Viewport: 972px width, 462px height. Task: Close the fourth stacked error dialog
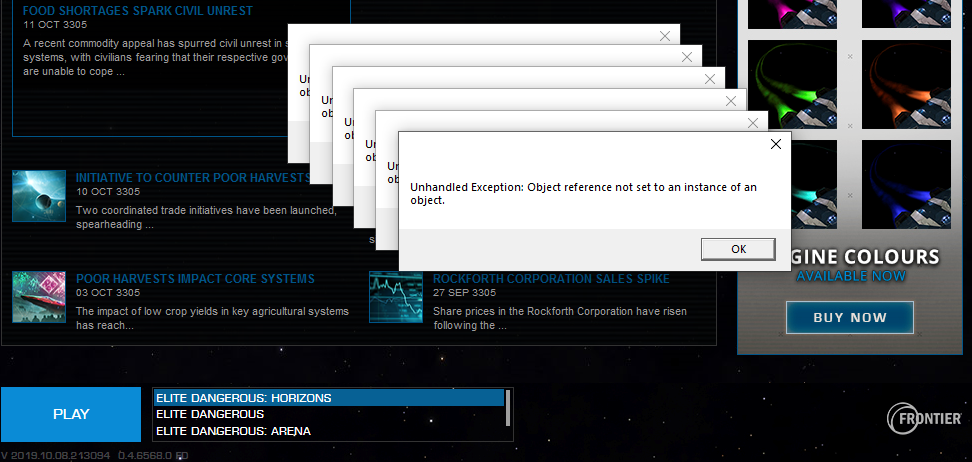(731, 101)
